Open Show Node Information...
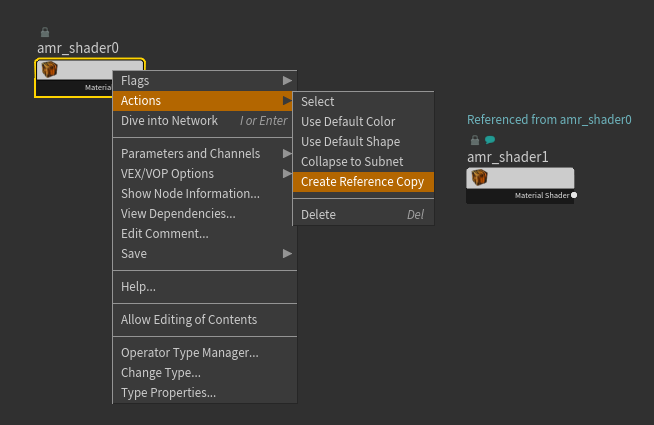The height and width of the screenshot is (425, 654). coord(190,194)
